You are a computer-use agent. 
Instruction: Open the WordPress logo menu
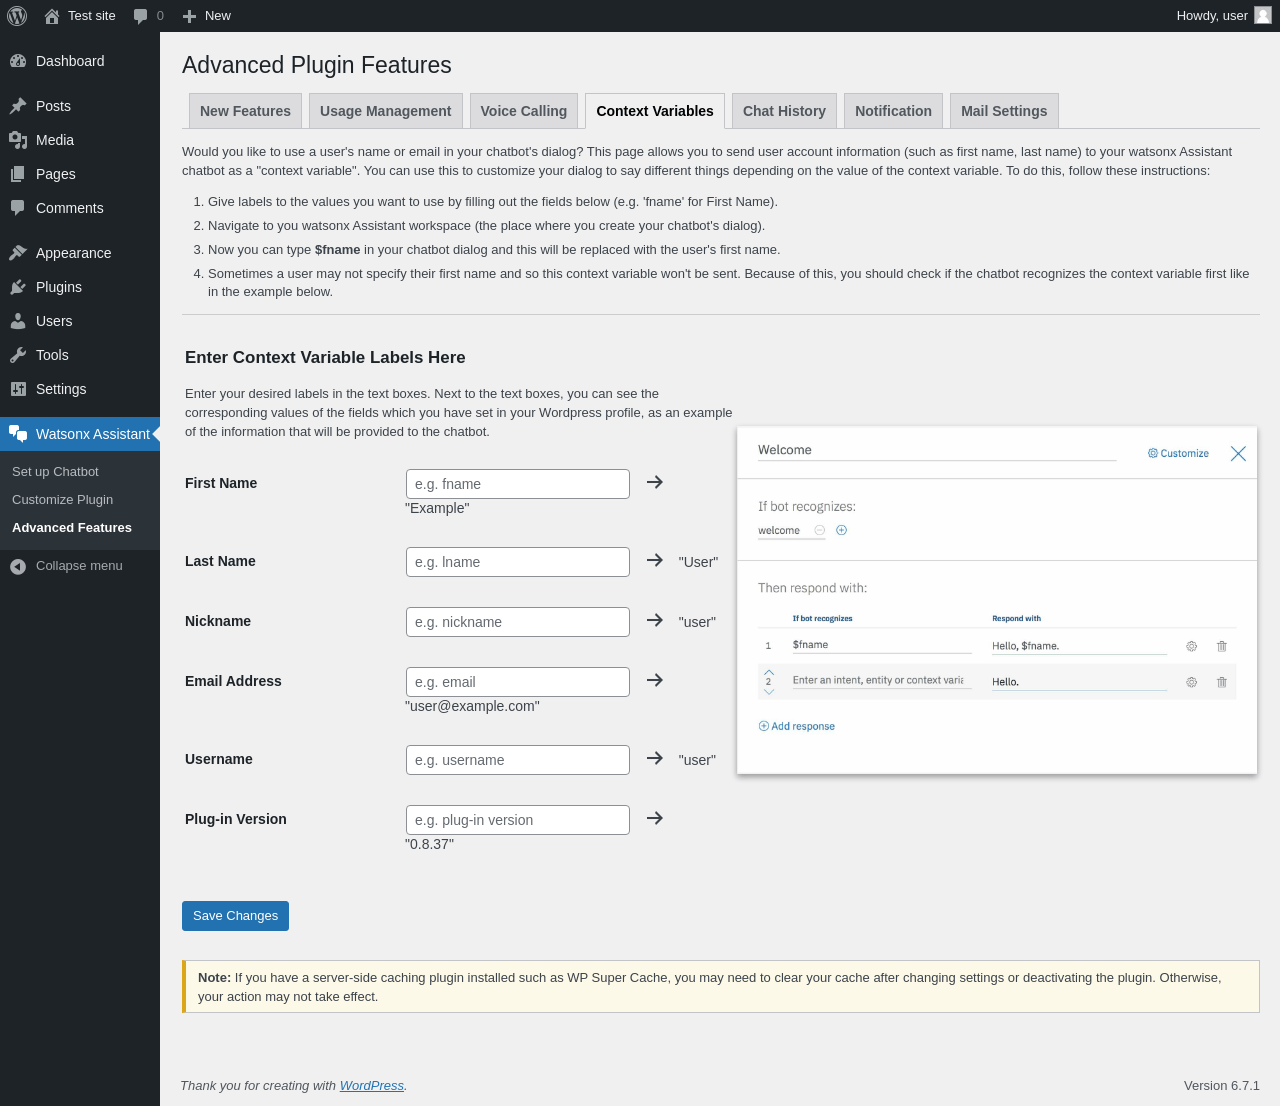point(17,16)
